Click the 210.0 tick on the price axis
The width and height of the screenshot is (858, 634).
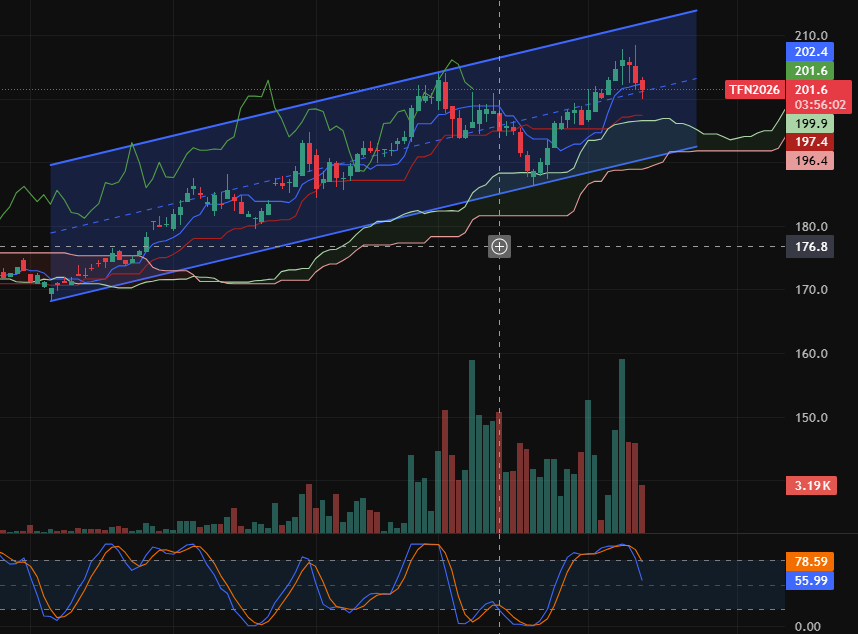pyautogui.click(x=811, y=34)
